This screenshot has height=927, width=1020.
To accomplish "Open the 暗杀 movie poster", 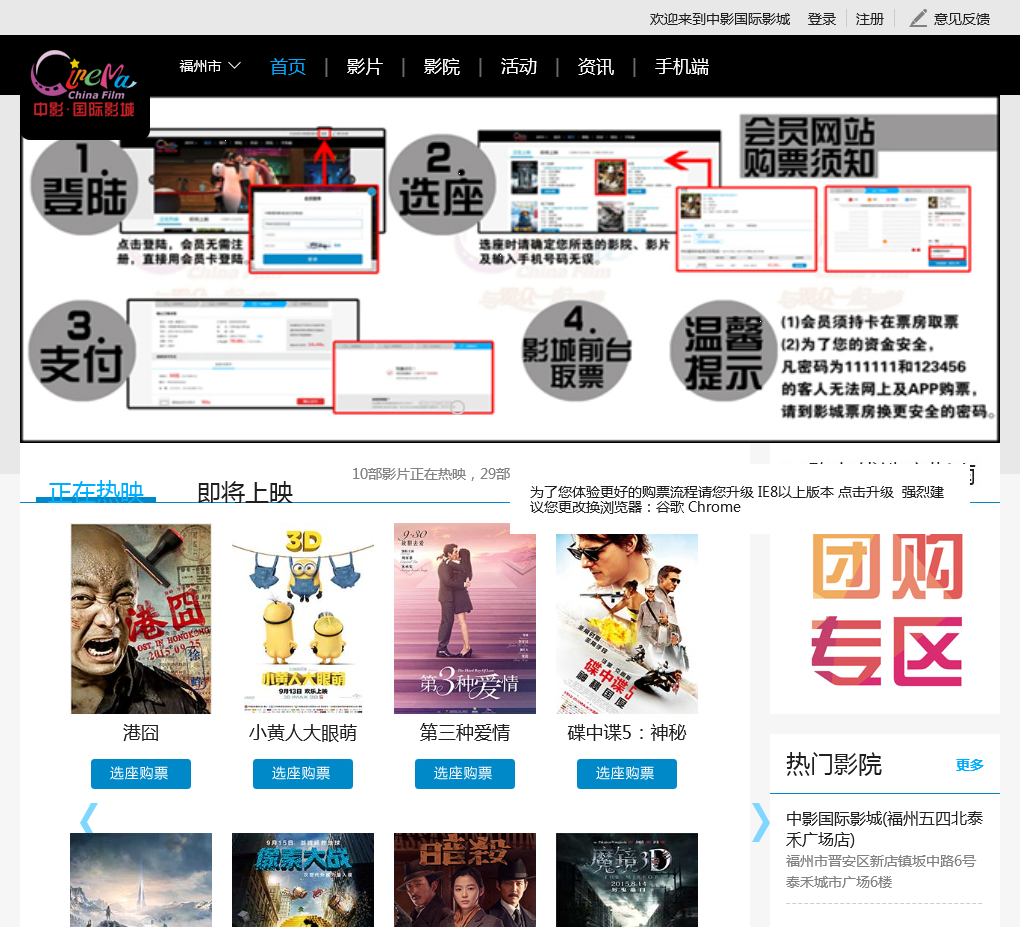I will click(464, 880).
